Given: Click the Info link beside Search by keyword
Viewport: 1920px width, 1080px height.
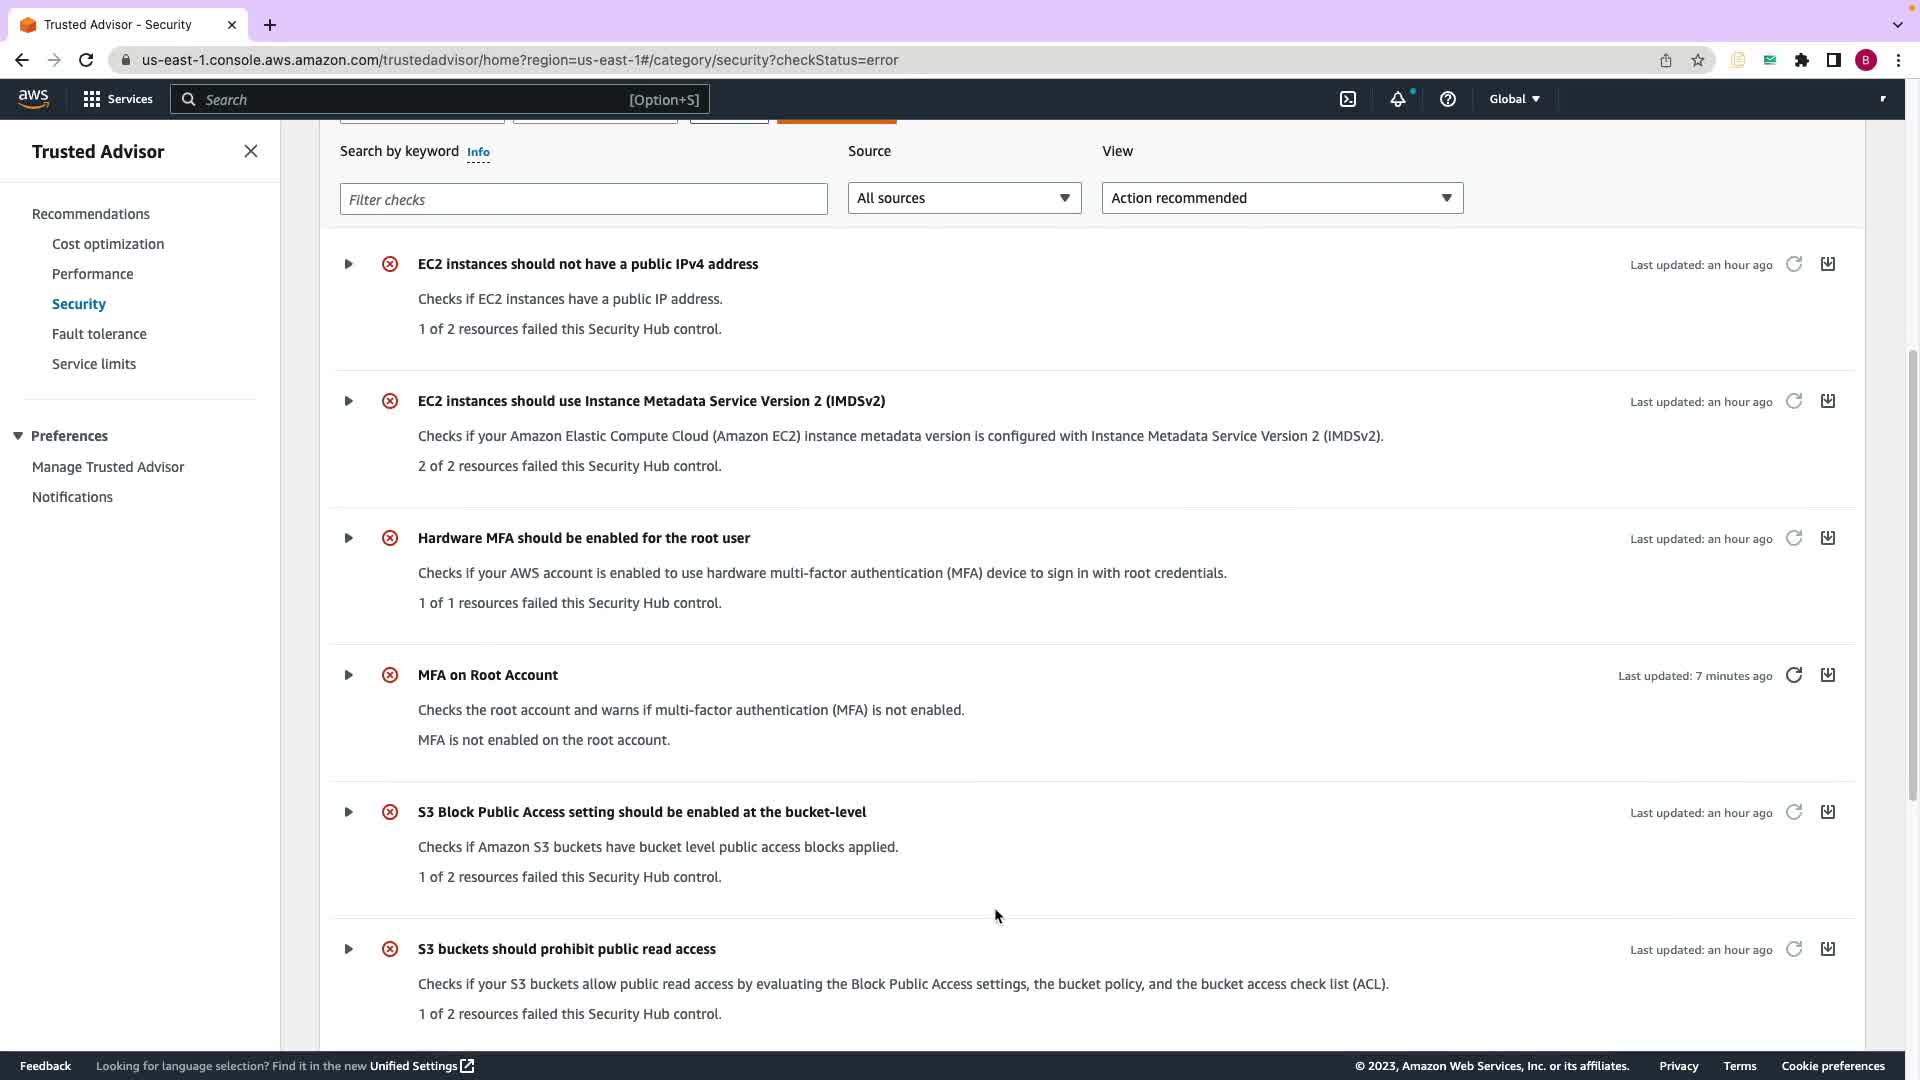Looking at the screenshot, I should pos(478,152).
